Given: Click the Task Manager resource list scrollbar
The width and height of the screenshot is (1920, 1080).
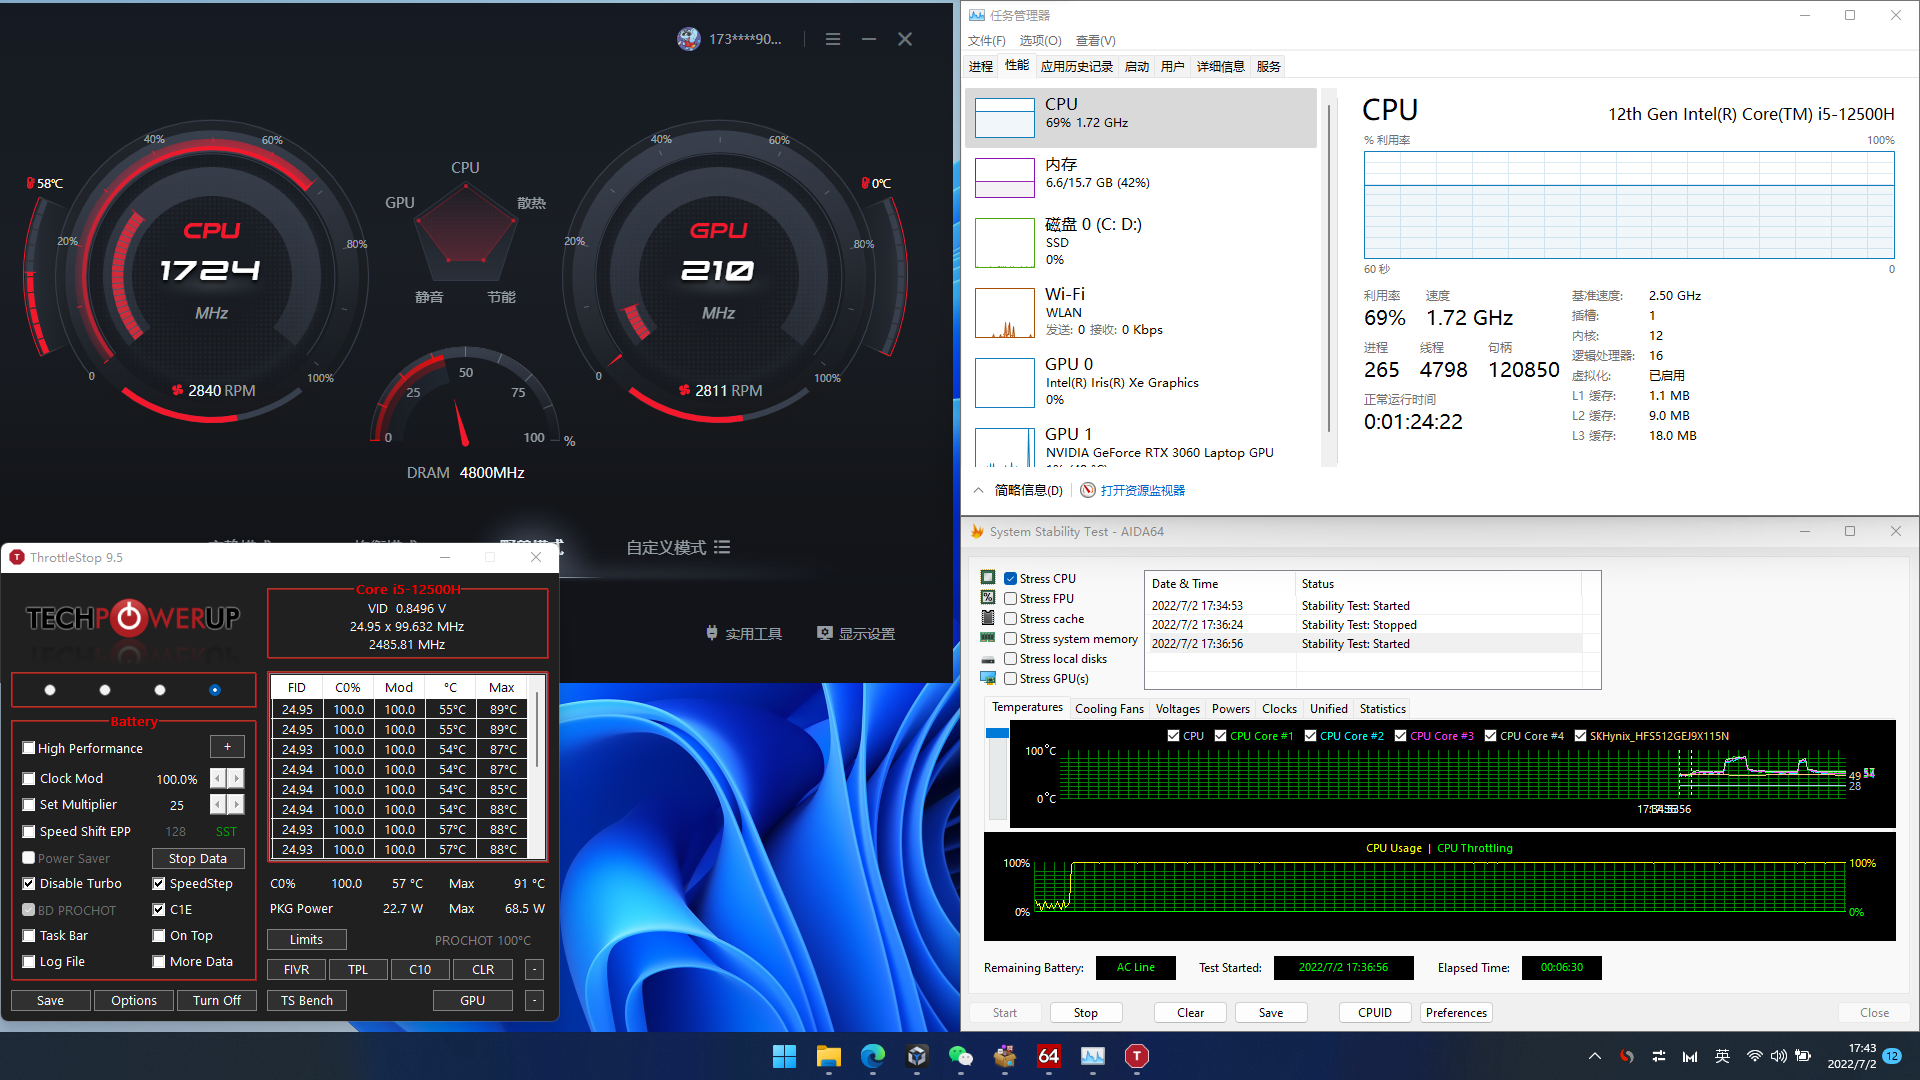Looking at the screenshot, I should click(1328, 270).
